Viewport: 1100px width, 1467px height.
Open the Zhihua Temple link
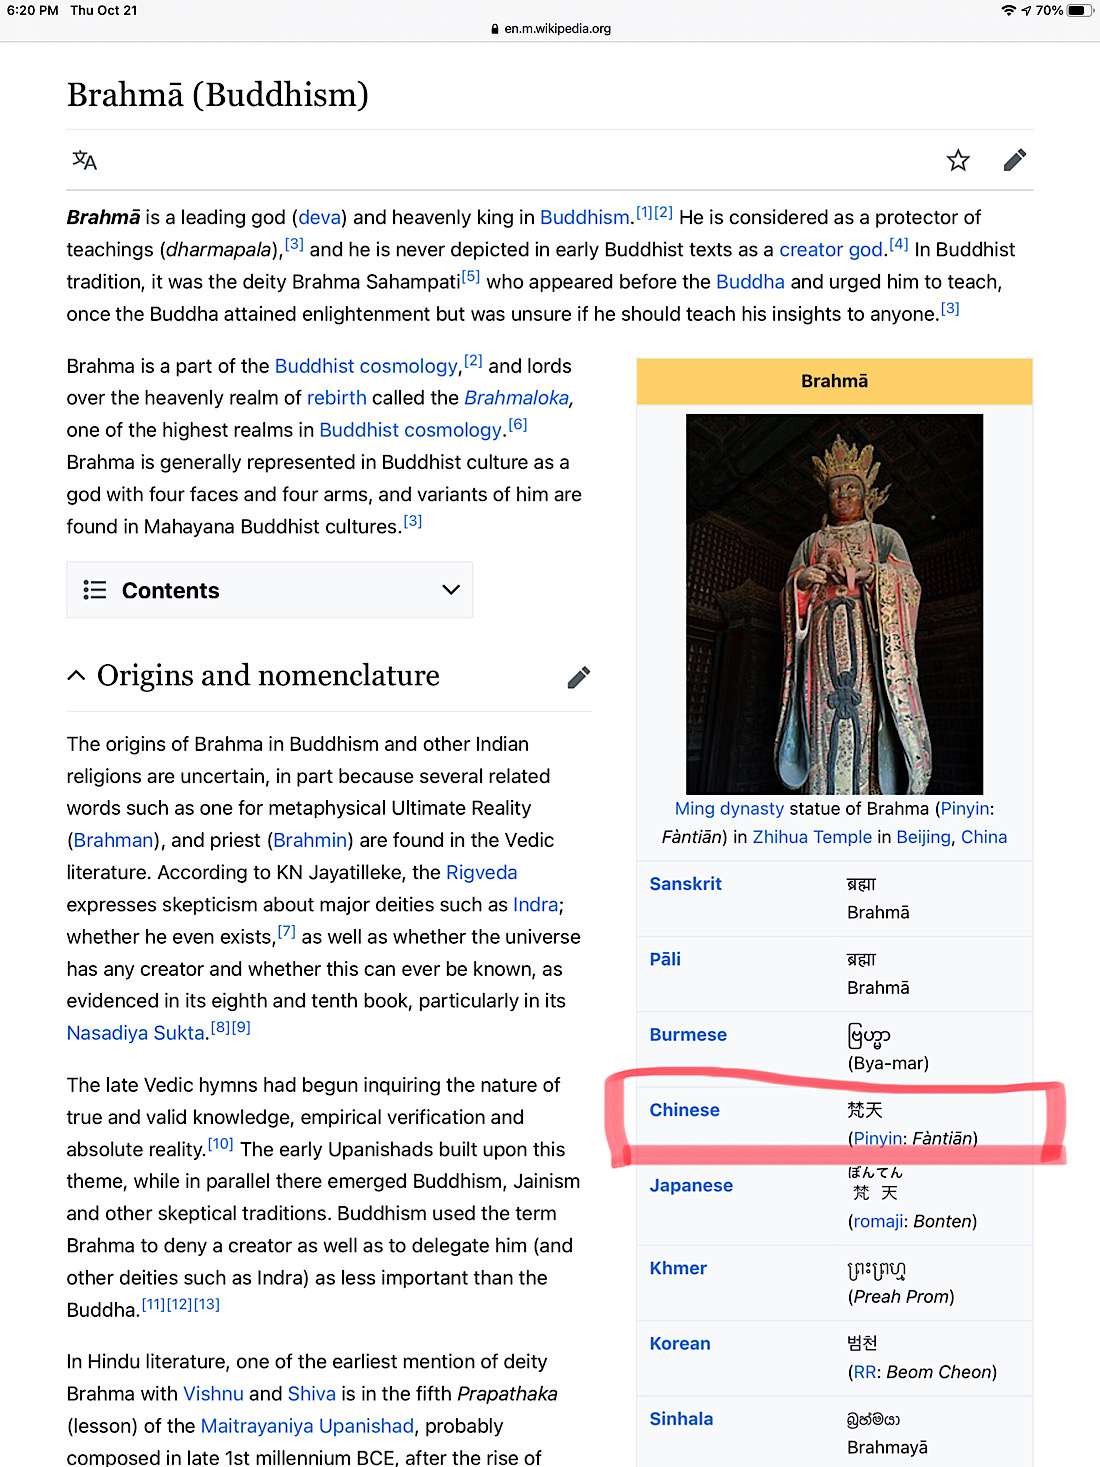(x=812, y=837)
